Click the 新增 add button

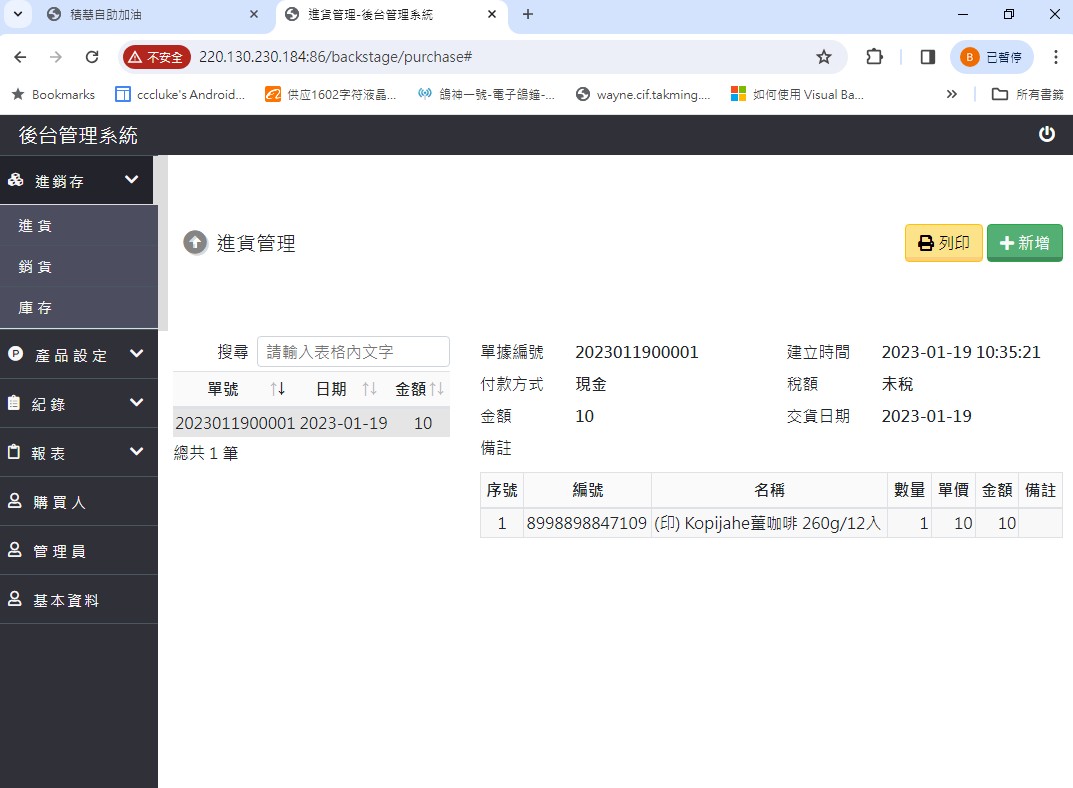[1024, 243]
